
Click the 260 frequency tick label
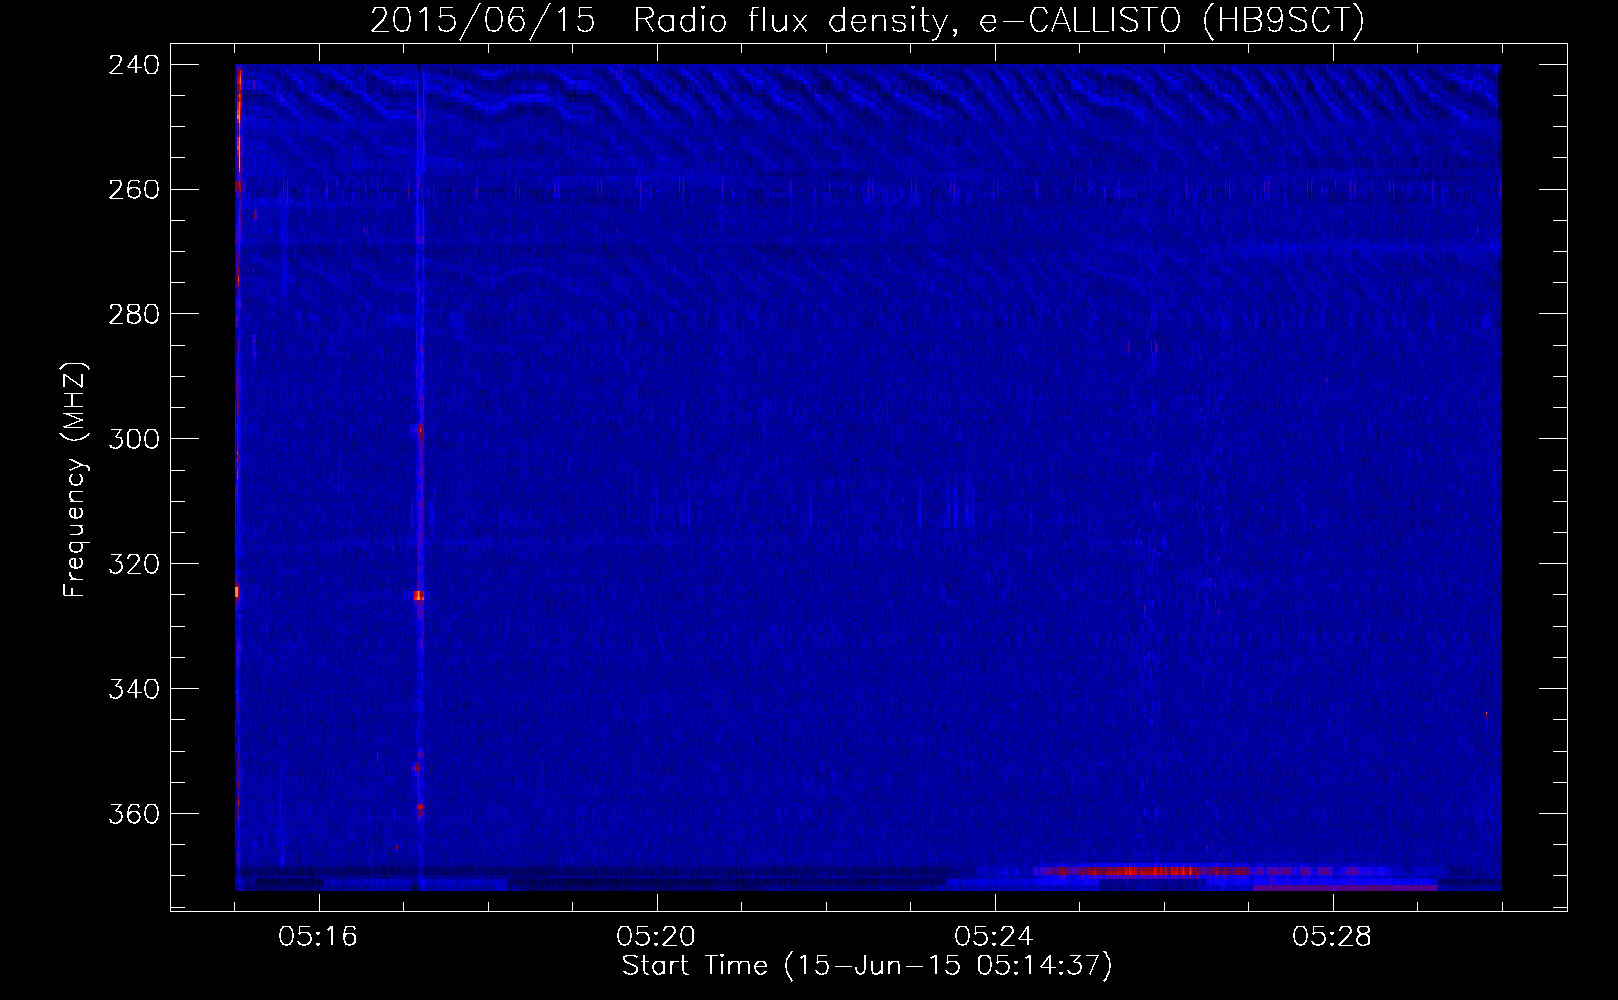(134, 190)
